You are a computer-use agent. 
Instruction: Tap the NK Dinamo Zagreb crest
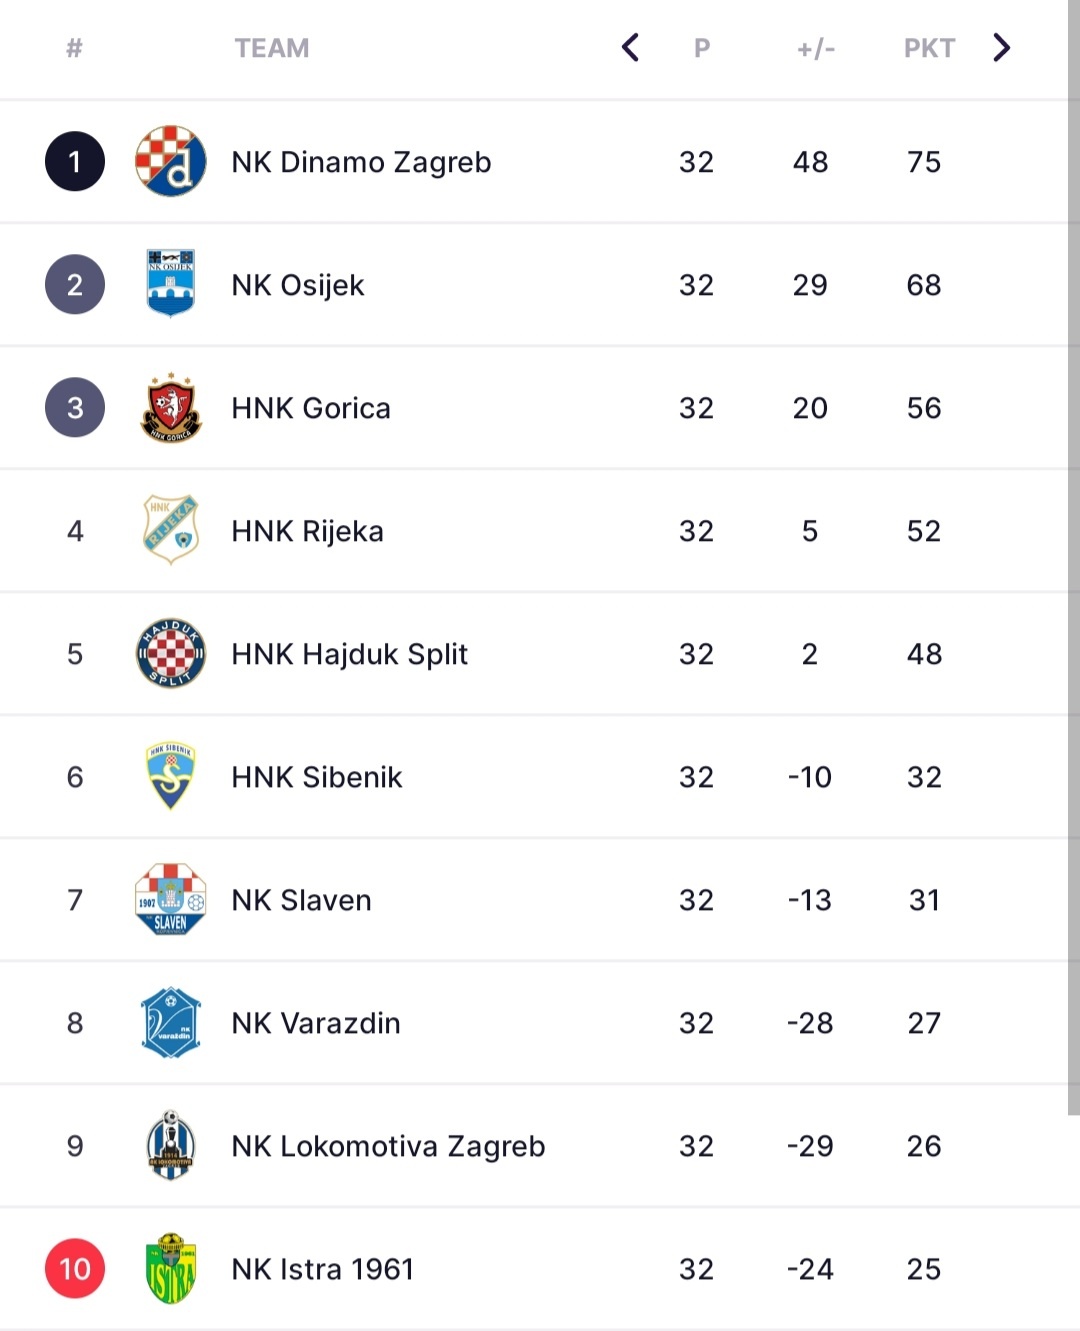point(171,161)
